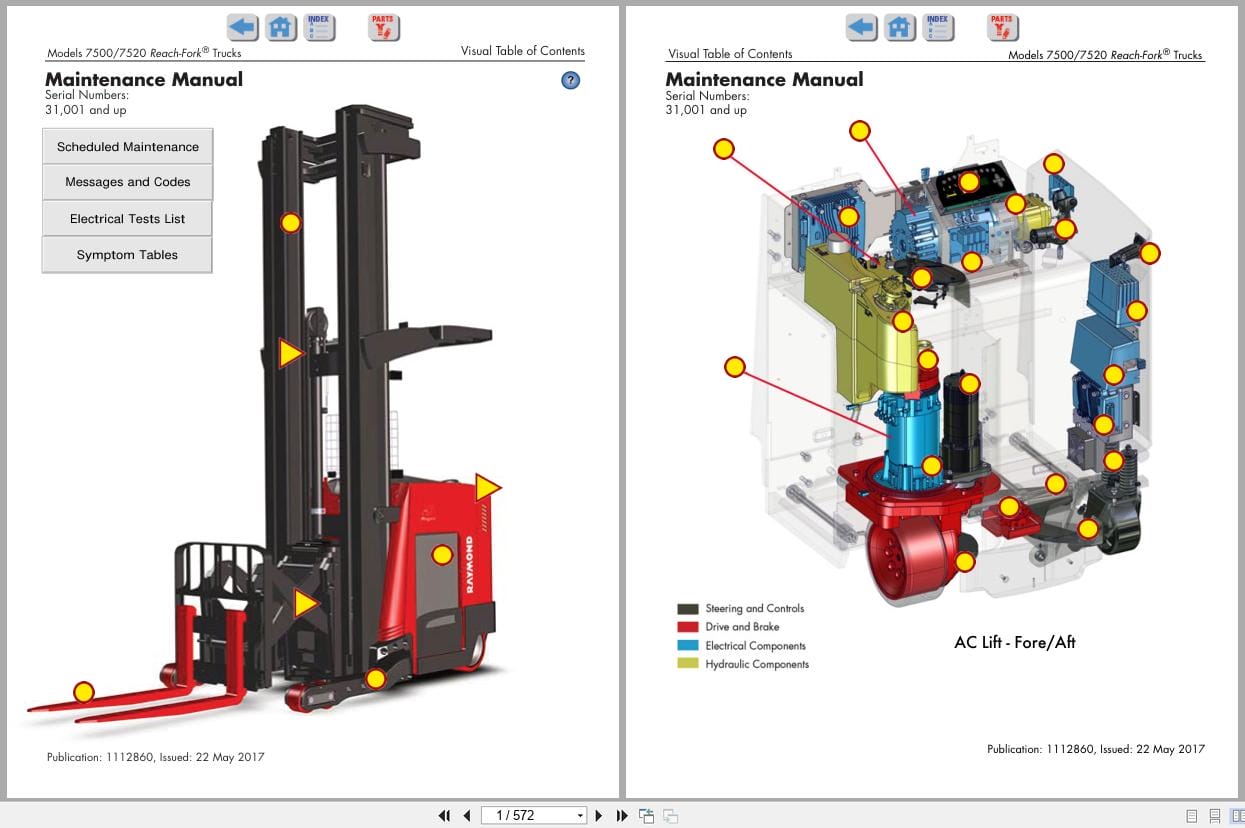Image resolution: width=1245 pixels, height=828 pixels.
Task: Open the Symptom Tables section
Action: click(127, 254)
